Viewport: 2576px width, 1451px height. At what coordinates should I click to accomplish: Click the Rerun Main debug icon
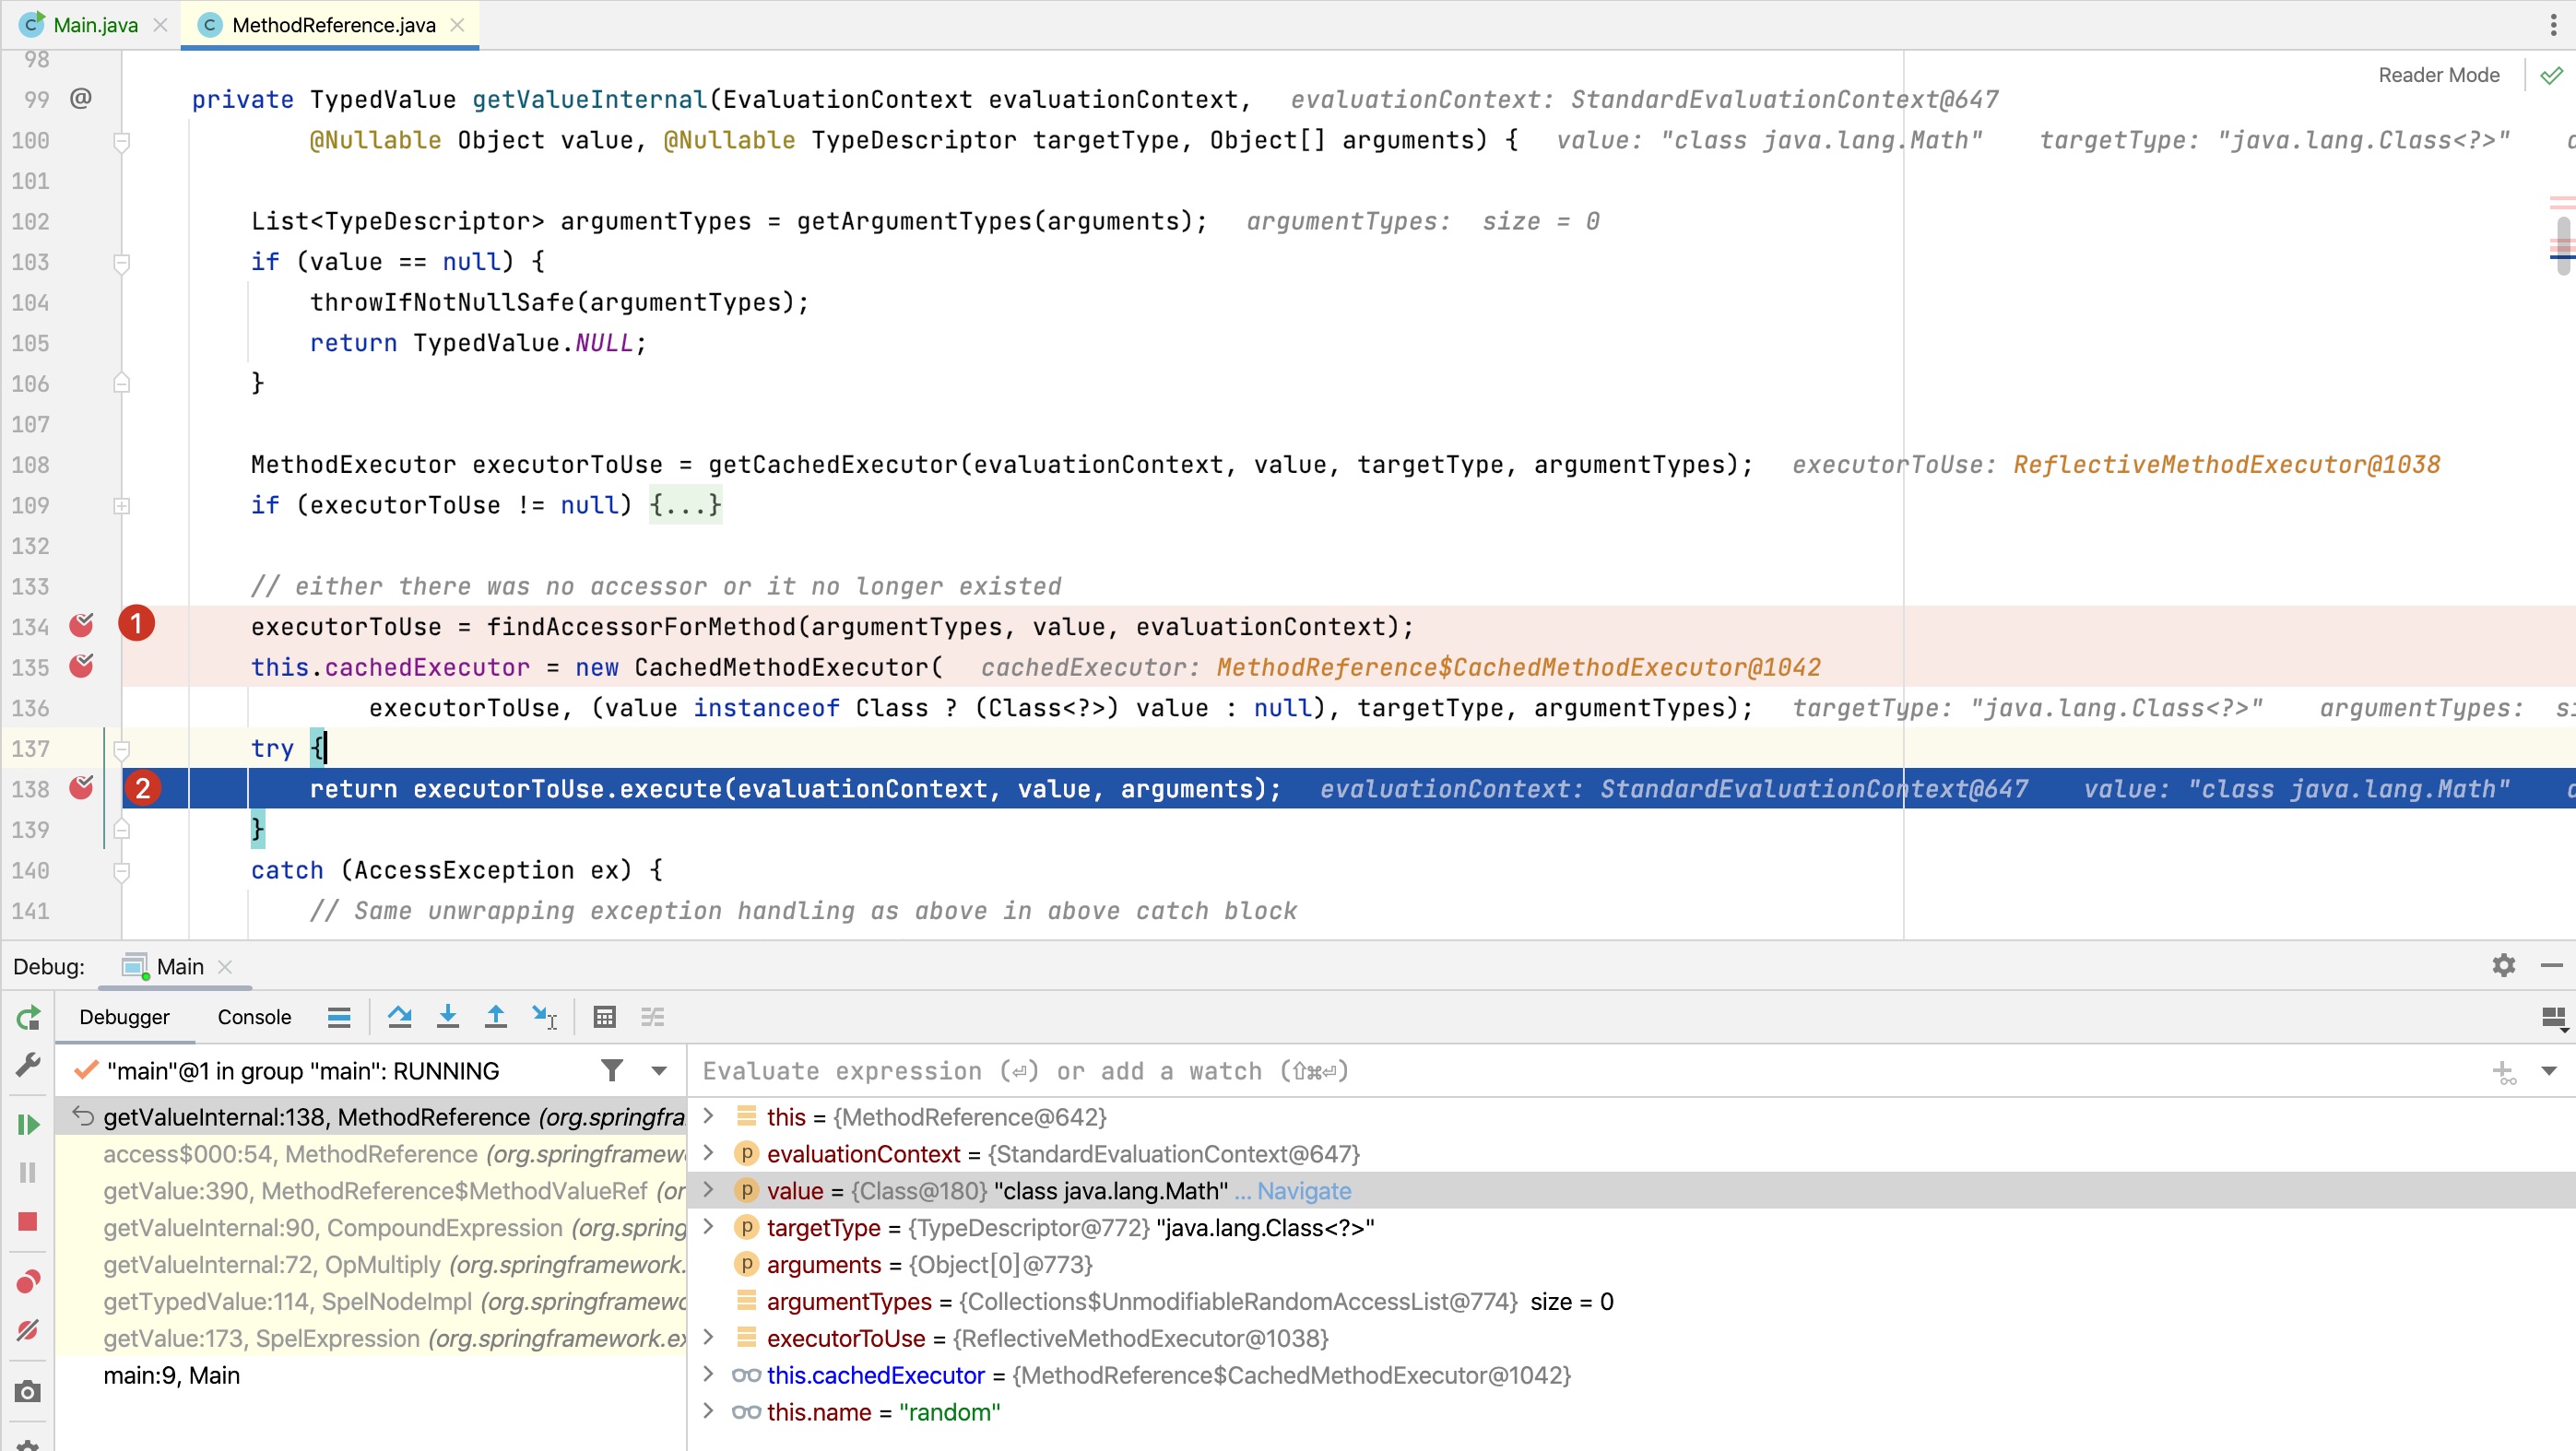tap(28, 1018)
